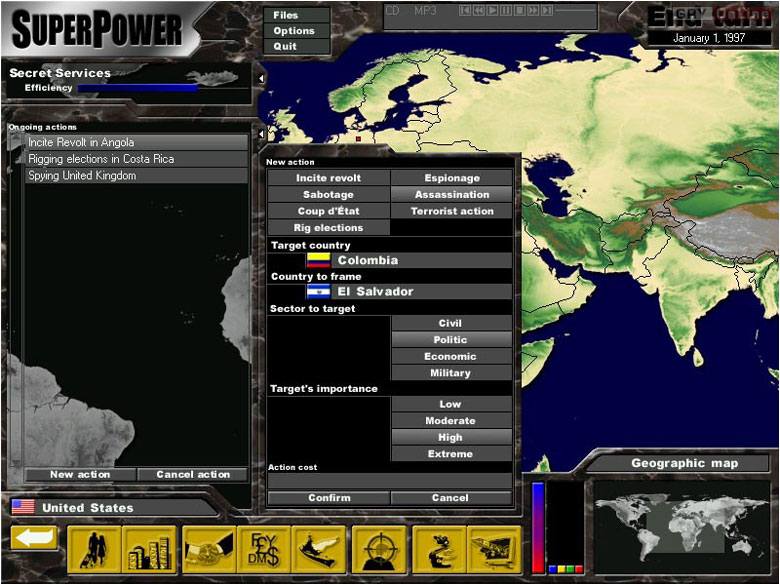Select Rigging elections in Costa Rica
The width and height of the screenshot is (780, 585).
136,159
